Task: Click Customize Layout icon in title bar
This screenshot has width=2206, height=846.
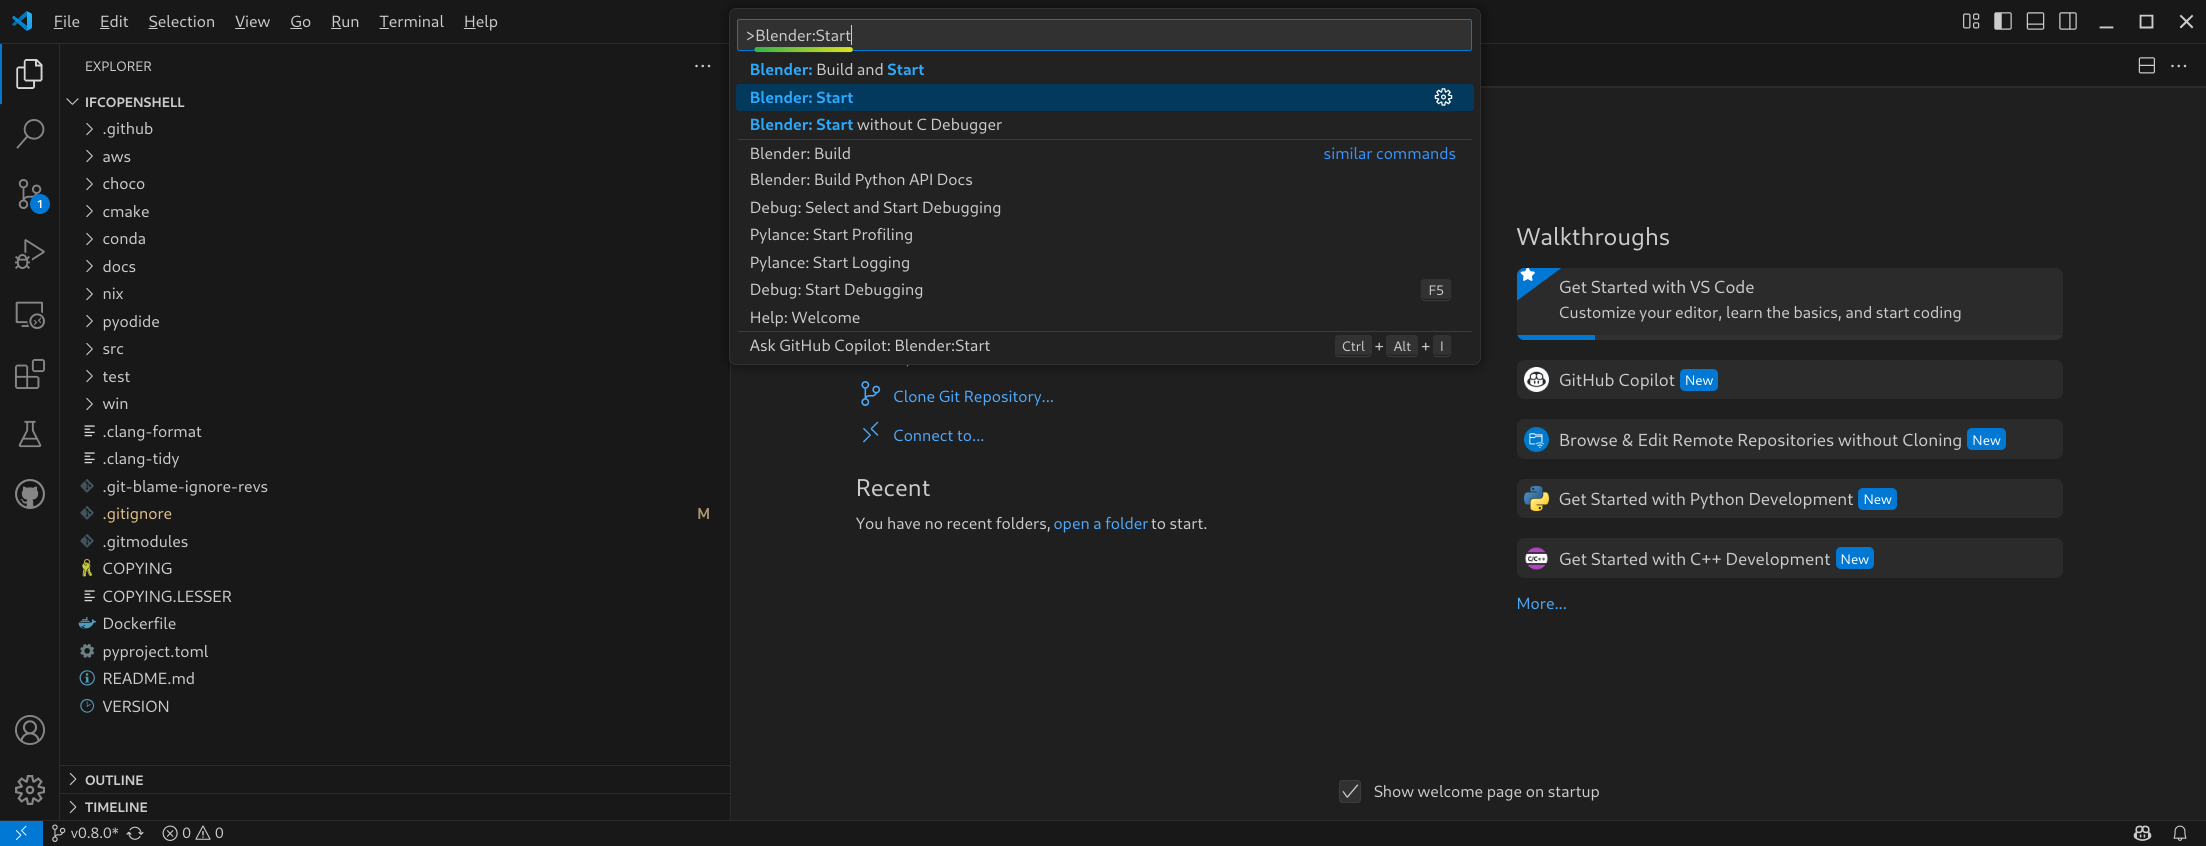Action: (1971, 21)
